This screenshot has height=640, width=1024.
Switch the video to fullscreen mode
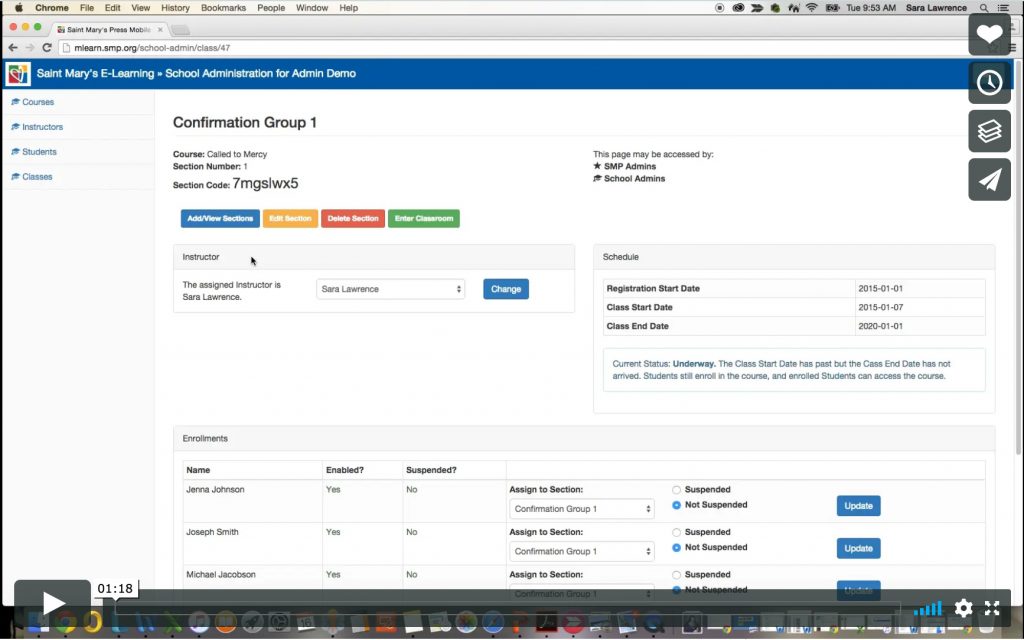click(992, 609)
